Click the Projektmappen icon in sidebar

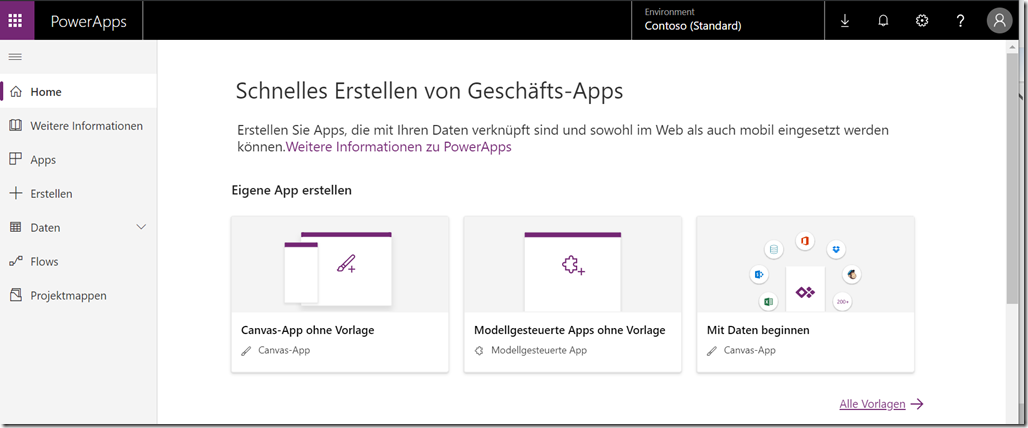click(16, 296)
